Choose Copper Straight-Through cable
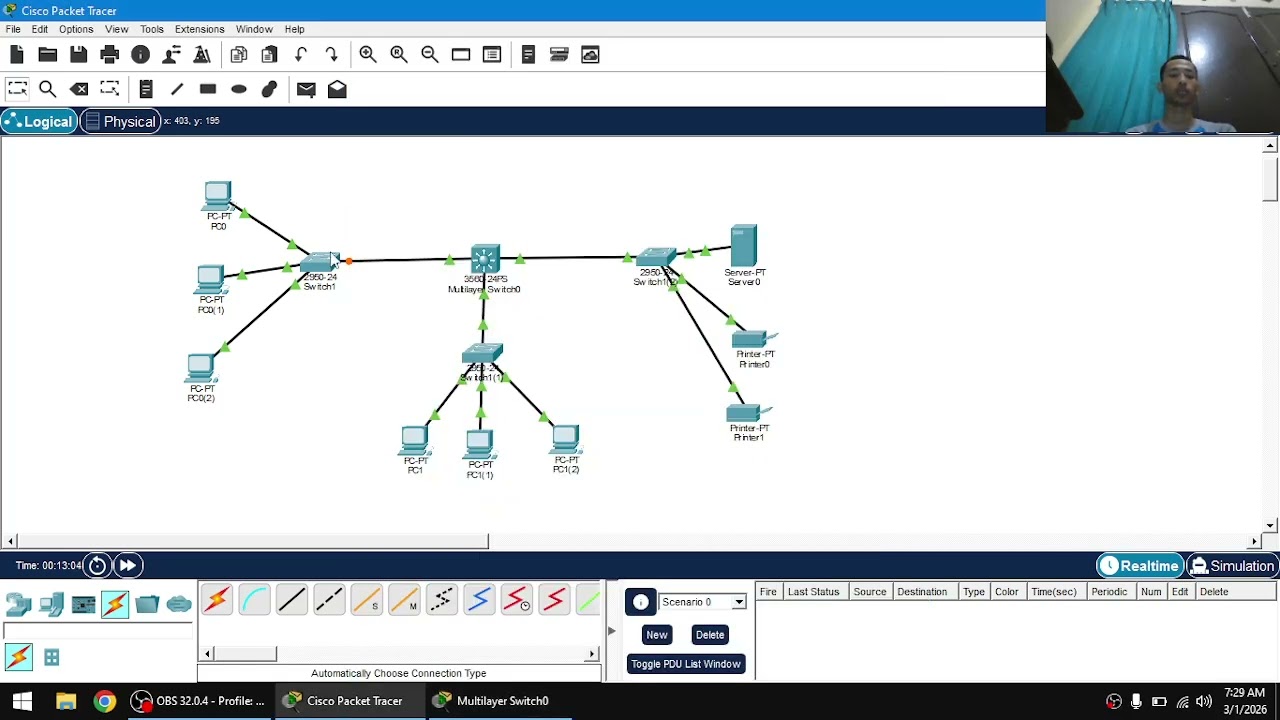1280x720 pixels. pyautogui.click(x=291, y=600)
